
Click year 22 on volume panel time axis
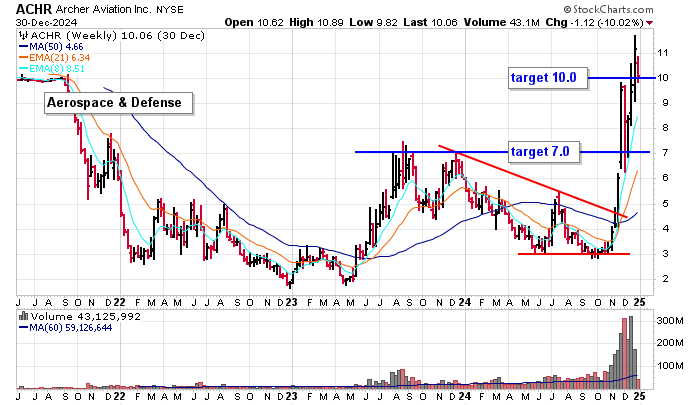coord(119,396)
